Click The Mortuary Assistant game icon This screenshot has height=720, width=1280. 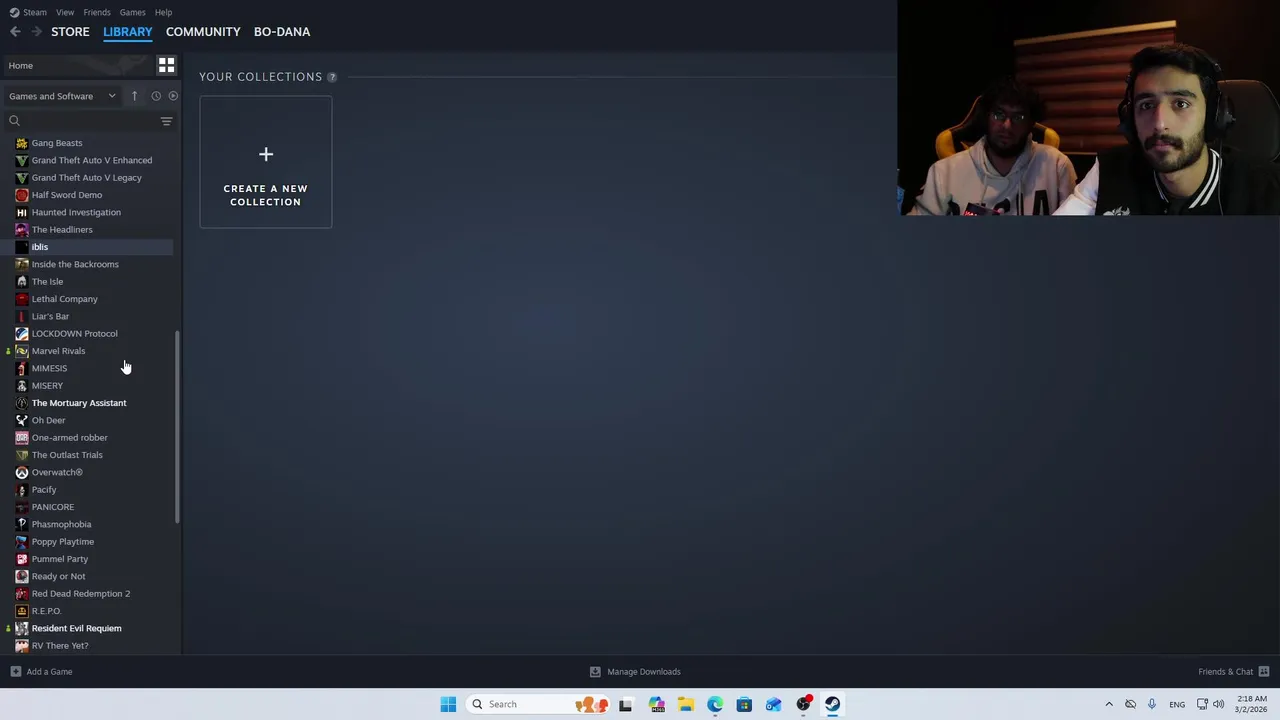click(22, 403)
